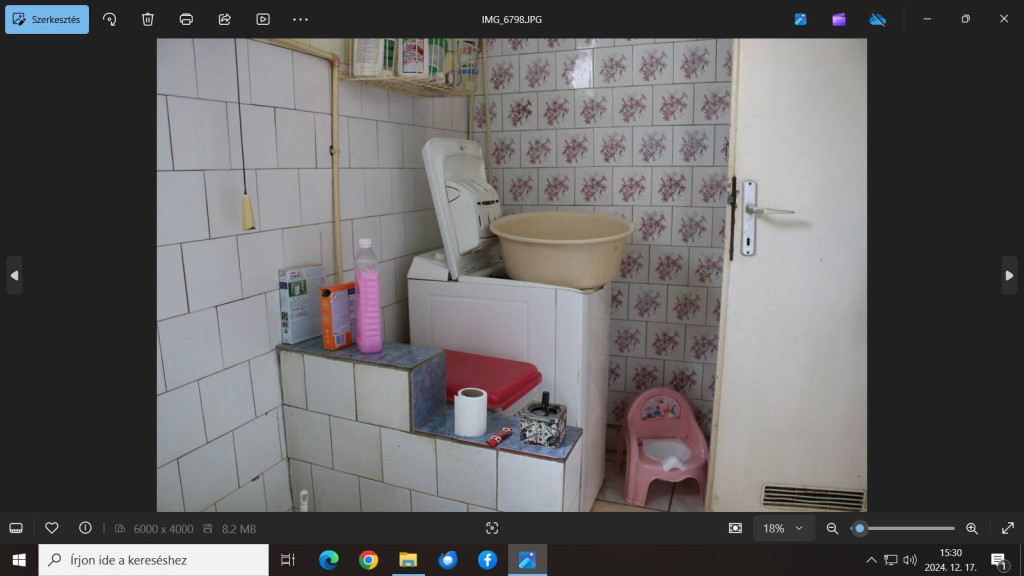Open the purple Clipchamp video editor icon

(839, 19)
